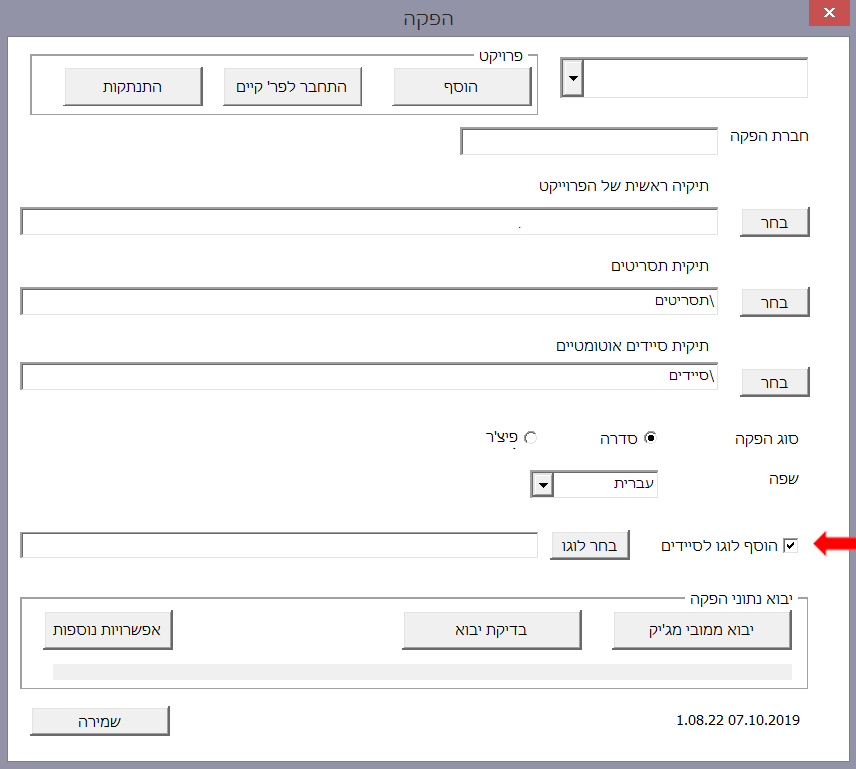Click the תיקית תסריטים path field
856x769 pixels.
point(369,301)
